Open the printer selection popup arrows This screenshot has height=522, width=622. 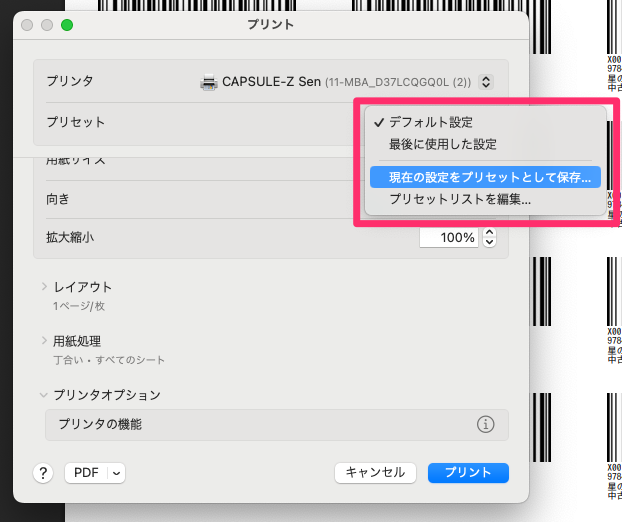(x=486, y=82)
